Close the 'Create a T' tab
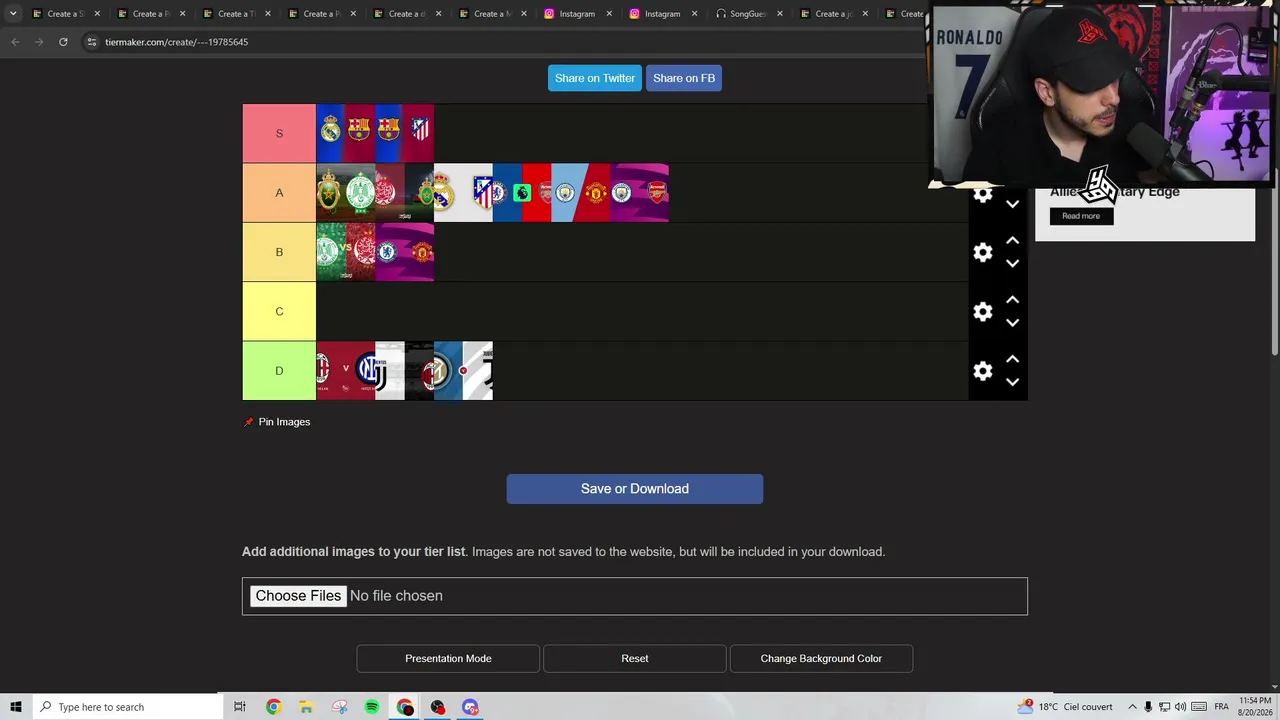Screen dimensions: 1280x720 [x=268, y=14]
